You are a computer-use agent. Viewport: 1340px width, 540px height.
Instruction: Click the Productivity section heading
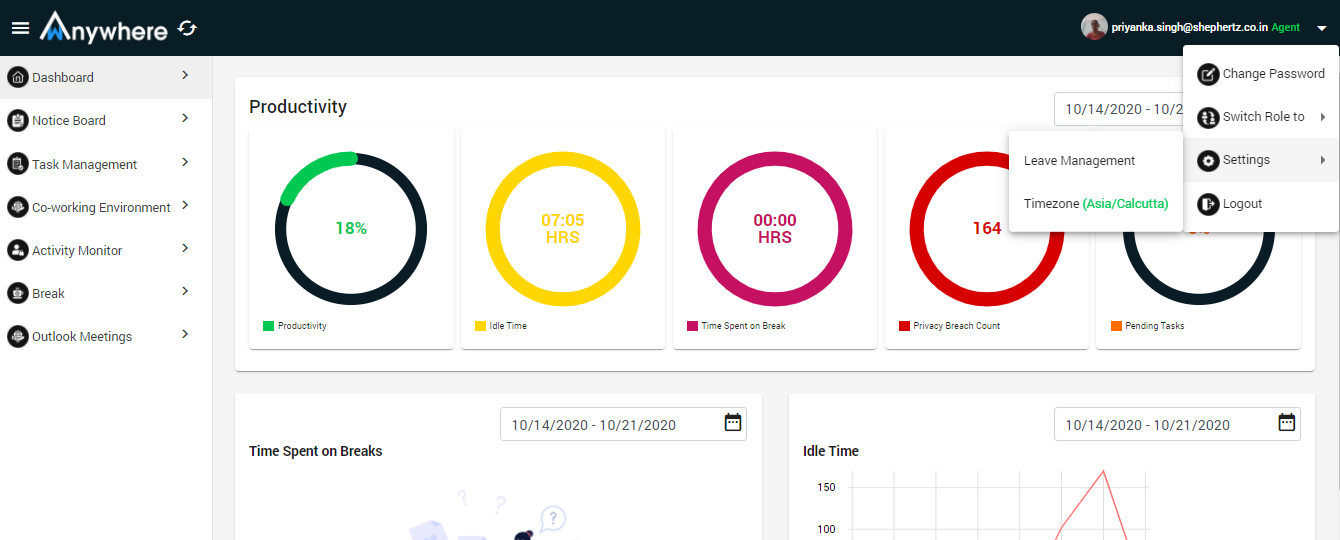298,106
